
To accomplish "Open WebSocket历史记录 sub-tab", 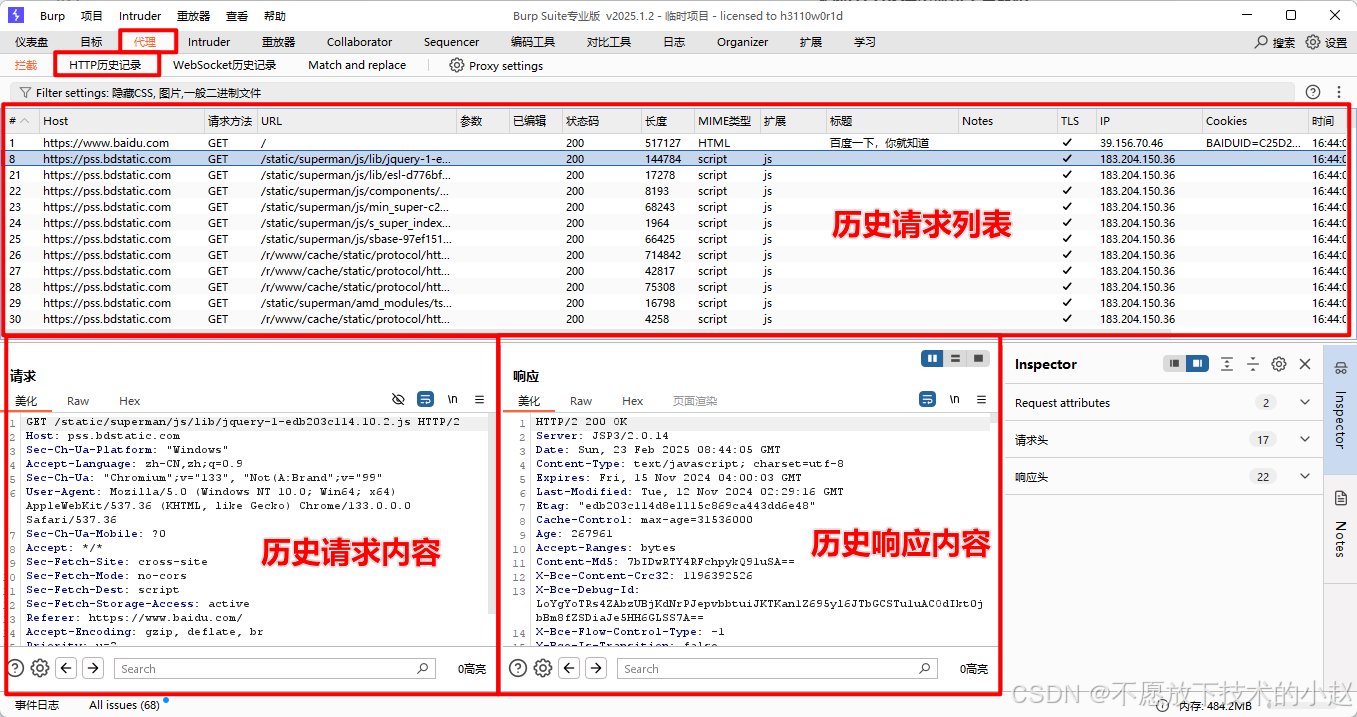I will [x=224, y=65].
